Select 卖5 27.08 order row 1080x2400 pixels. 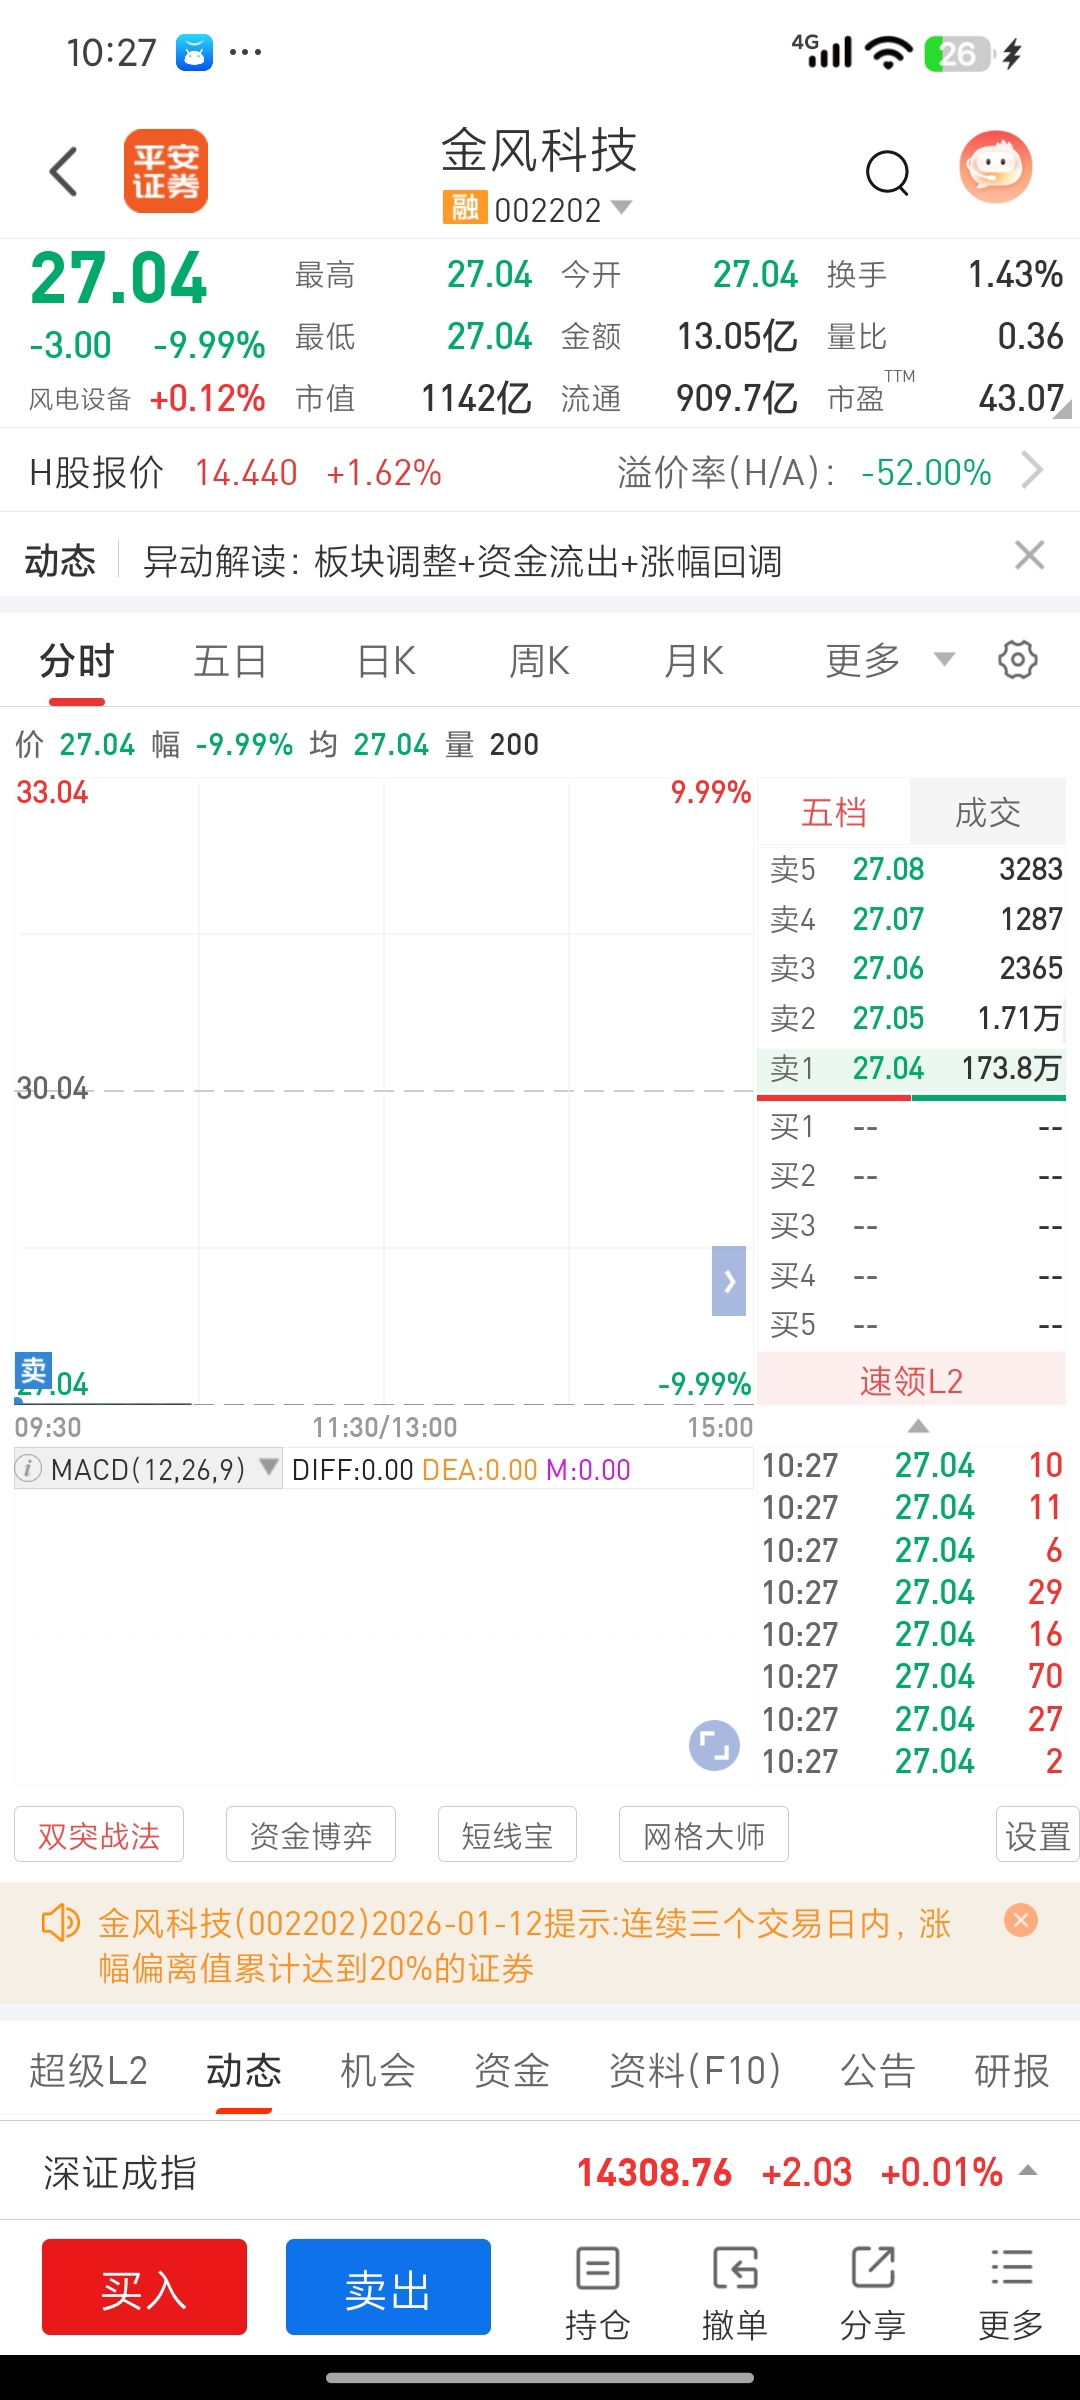pyautogui.click(x=911, y=869)
